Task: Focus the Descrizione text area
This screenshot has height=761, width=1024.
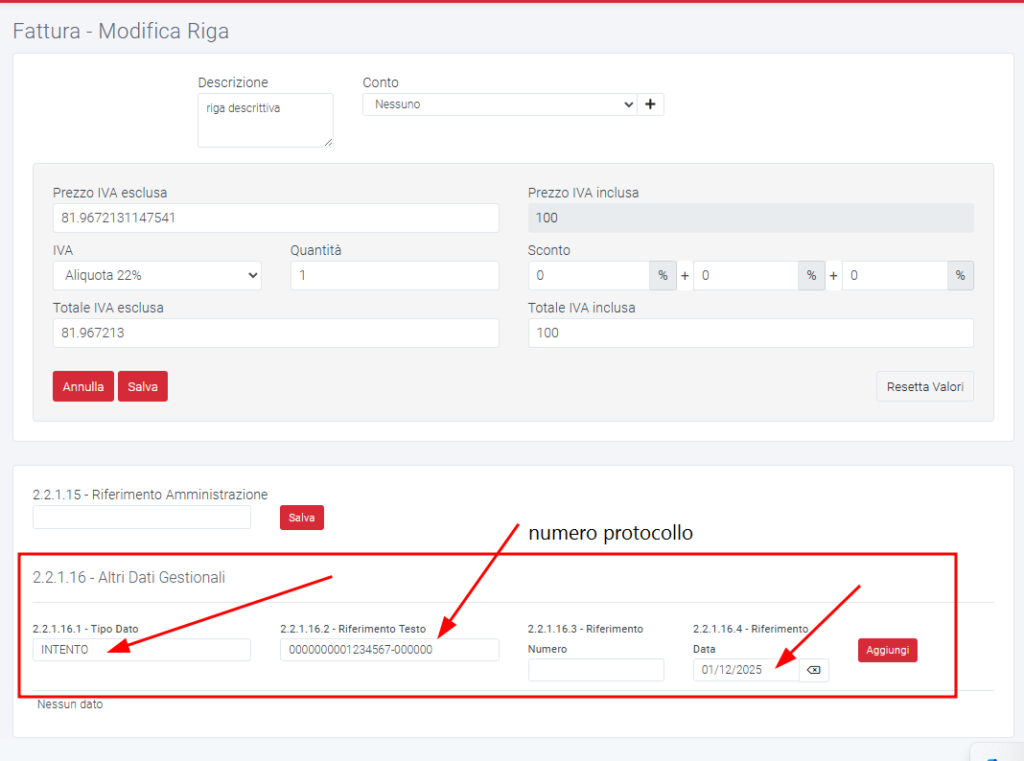Action: pyautogui.click(x=265, y=120)
